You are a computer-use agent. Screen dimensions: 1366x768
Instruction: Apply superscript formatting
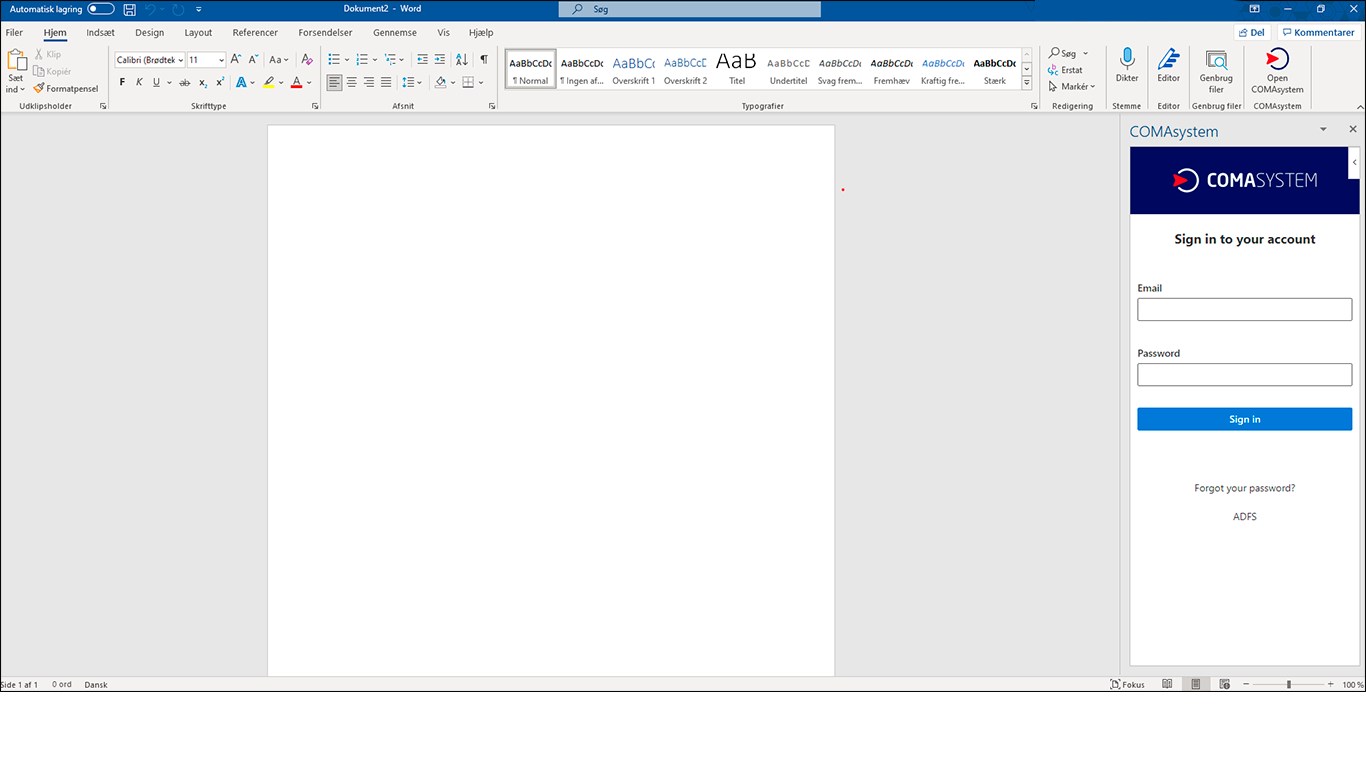219,82
